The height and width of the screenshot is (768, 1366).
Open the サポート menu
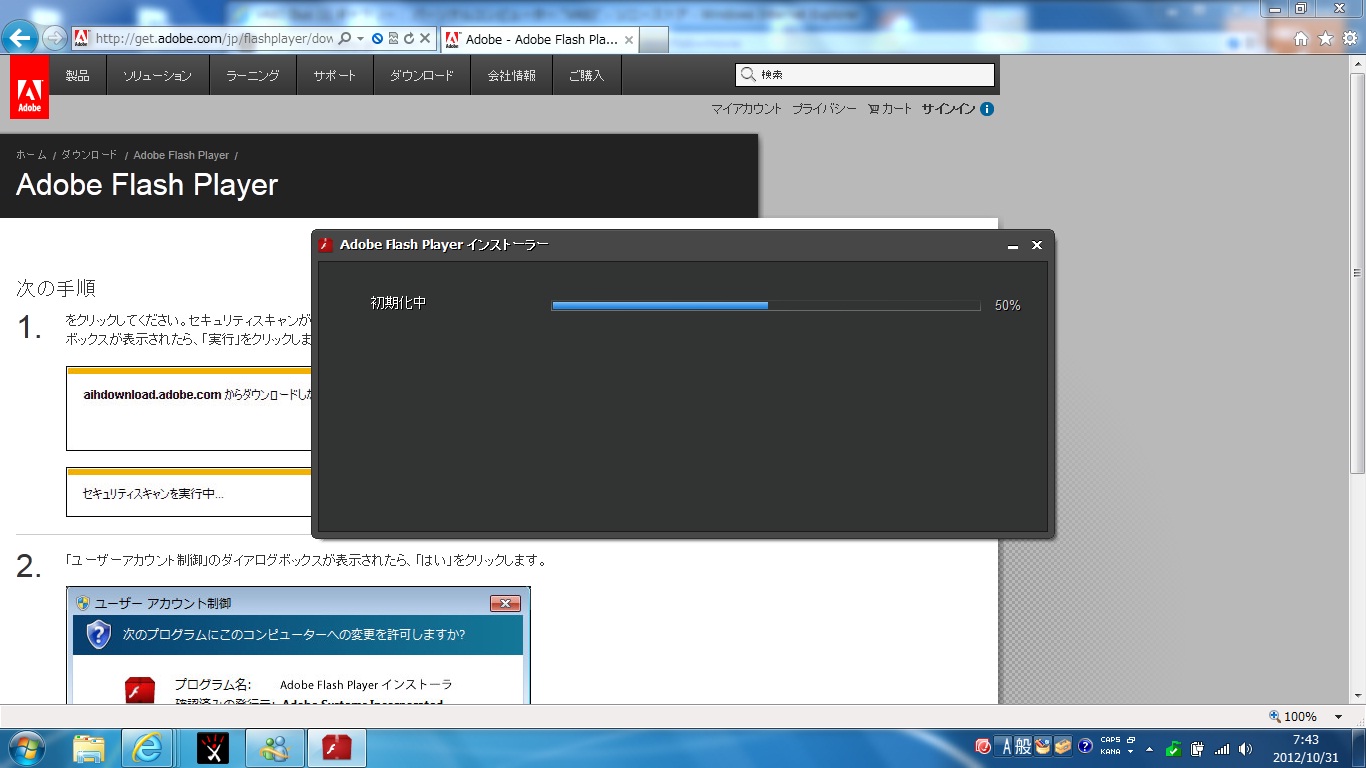point(334,75)
